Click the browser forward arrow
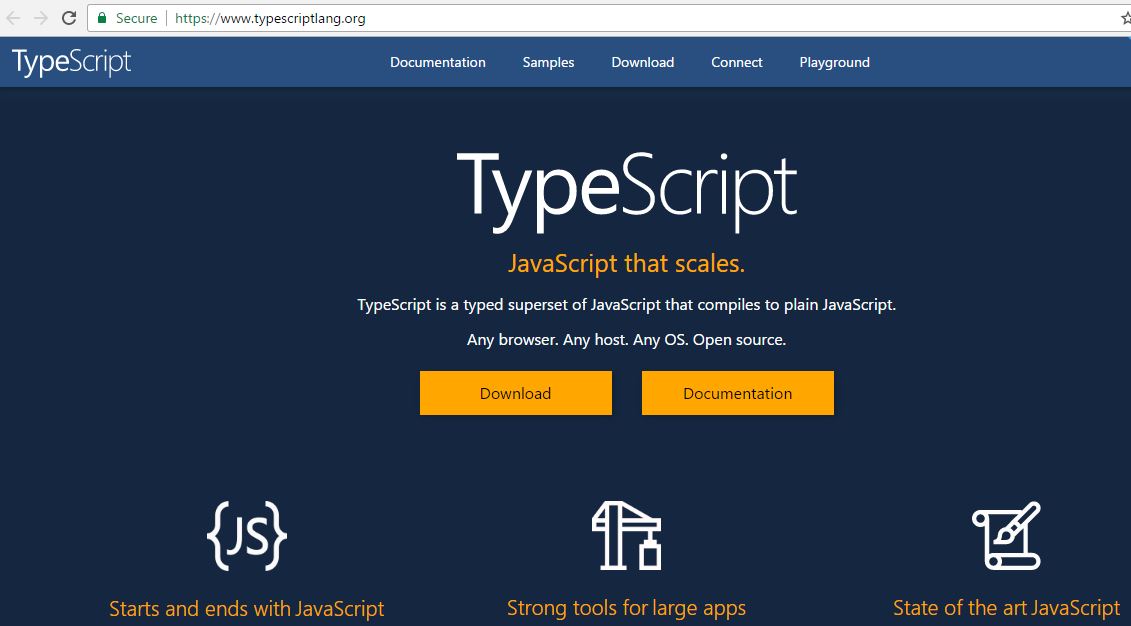Viewport: 1131px width, 626px height. tap(40, 18)
